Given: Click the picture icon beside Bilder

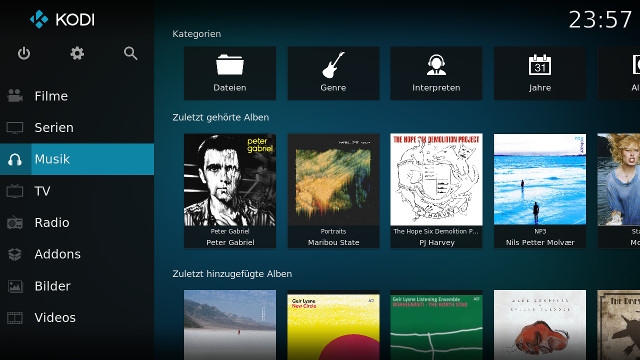Looking at the screenshot, I should click(x=15, y=286).
